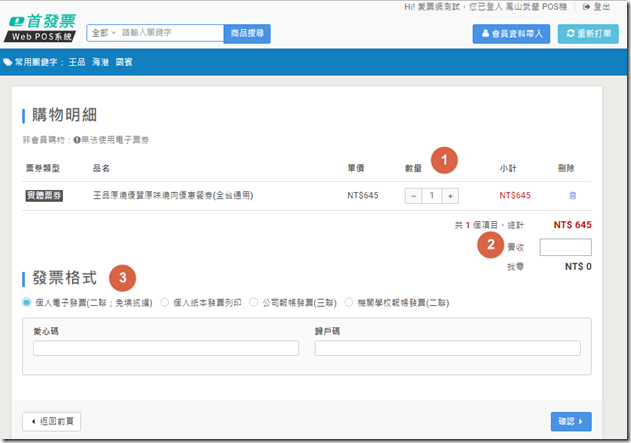Open the 全部 category dropdown
Screen dimensions: 631x443
point(103,33)
